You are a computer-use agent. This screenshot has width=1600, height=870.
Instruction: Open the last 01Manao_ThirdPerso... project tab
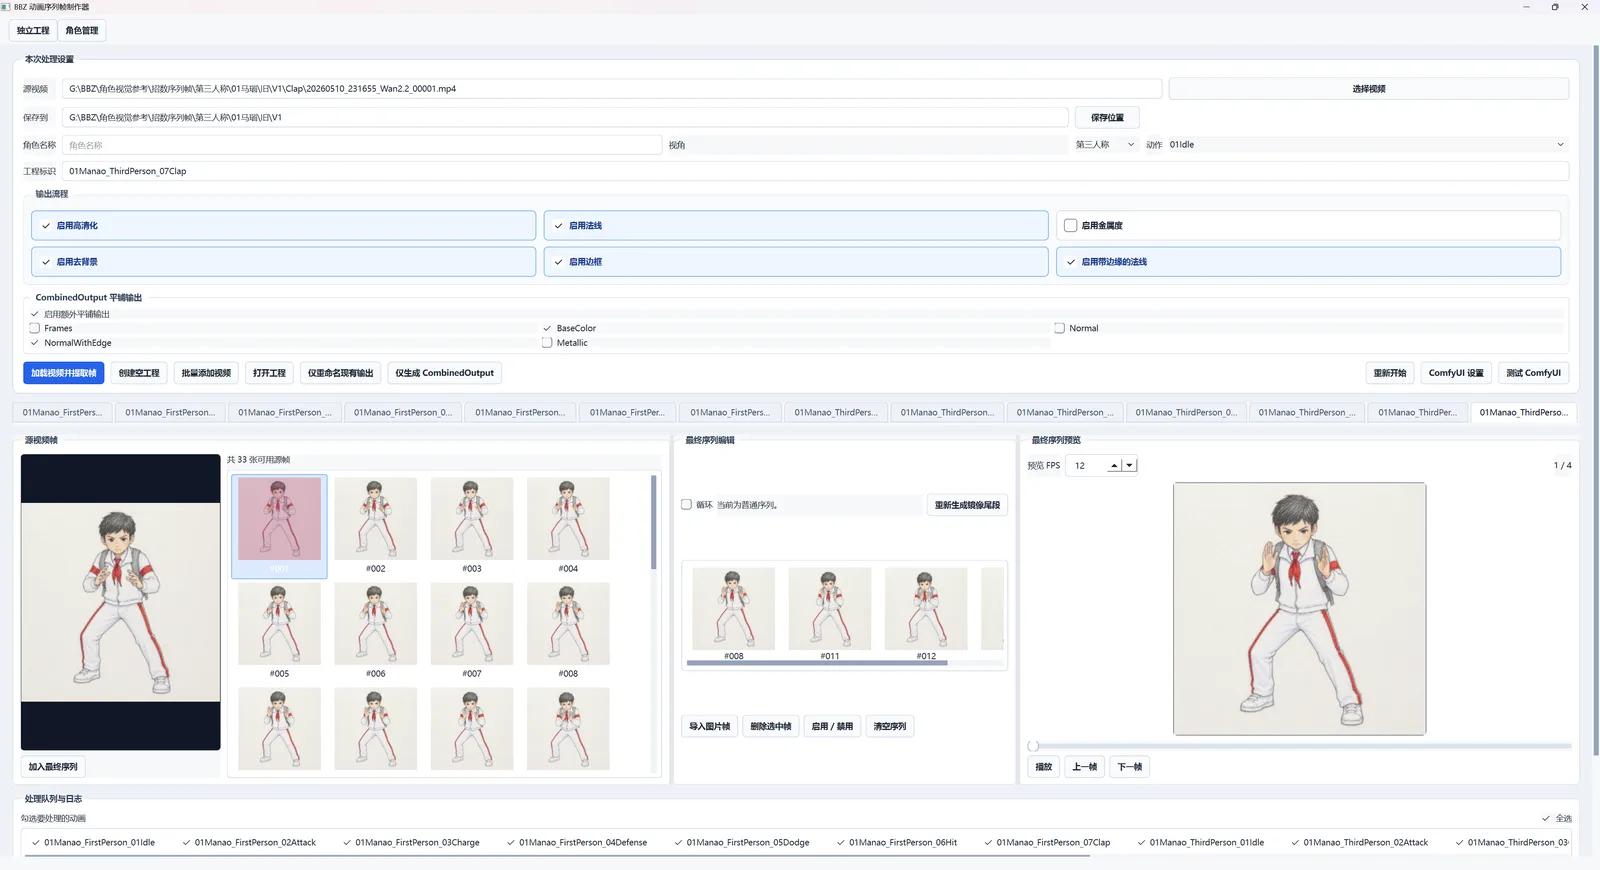coord(1524,412)
